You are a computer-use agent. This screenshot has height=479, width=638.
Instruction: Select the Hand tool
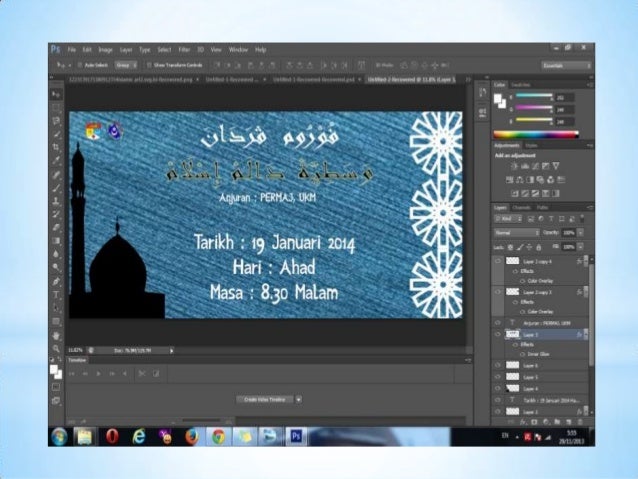click(x=56, y=335)
